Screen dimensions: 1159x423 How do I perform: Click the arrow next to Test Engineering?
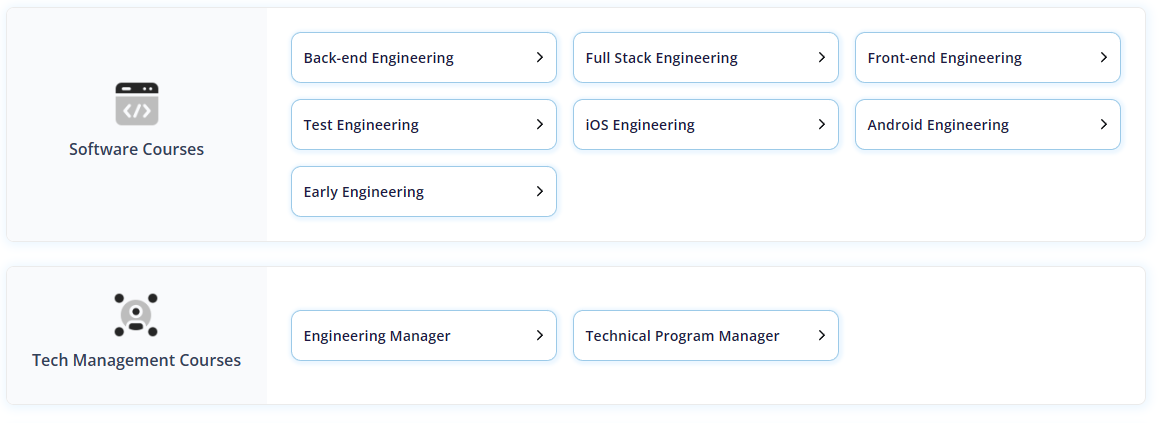click(x=540, y=124)
